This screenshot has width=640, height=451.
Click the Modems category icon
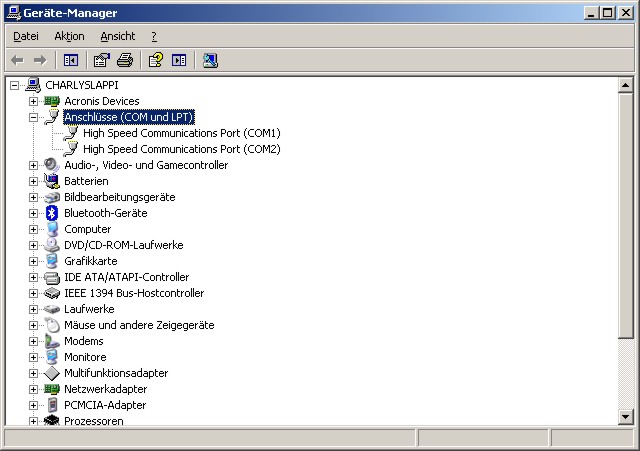[52, 341]
